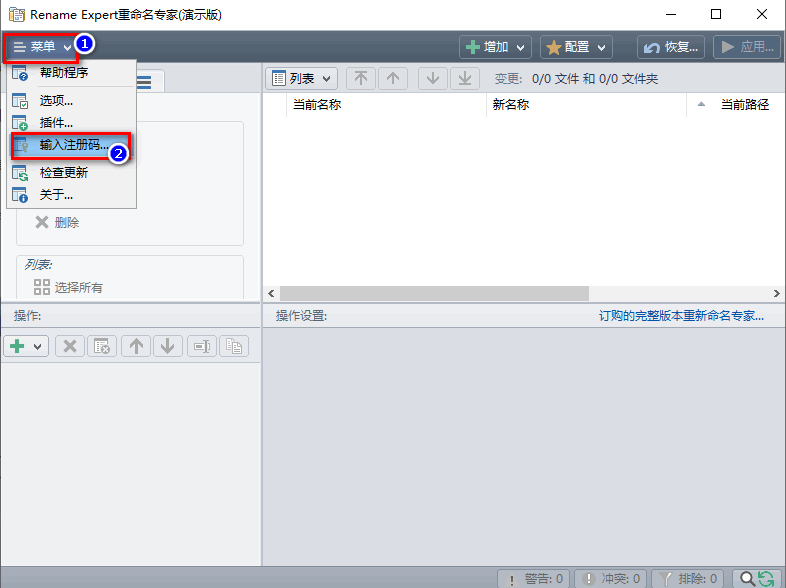Click duplicate action icon

[234, 346]
